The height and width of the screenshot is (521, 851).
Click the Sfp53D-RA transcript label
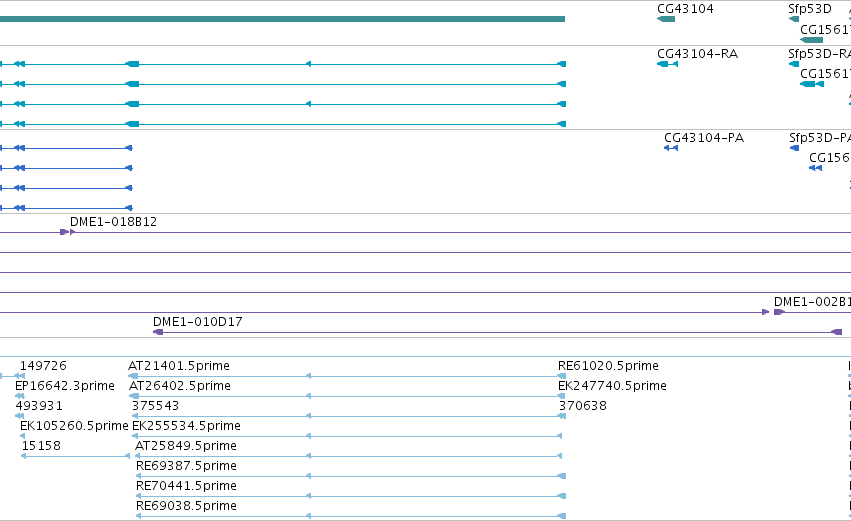click(820, 54)
